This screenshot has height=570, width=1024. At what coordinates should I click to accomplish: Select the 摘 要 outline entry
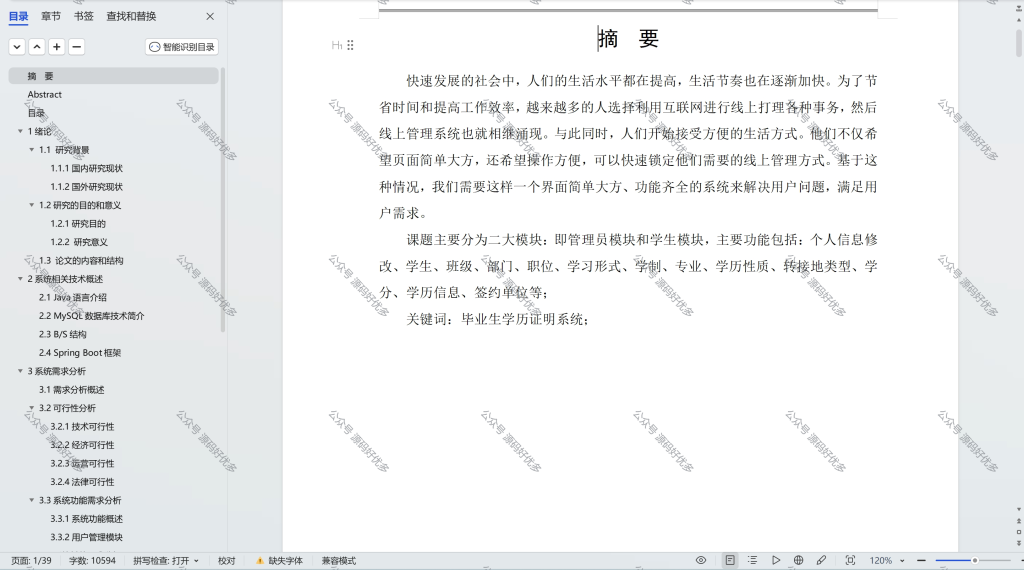(x=114, y=76)
